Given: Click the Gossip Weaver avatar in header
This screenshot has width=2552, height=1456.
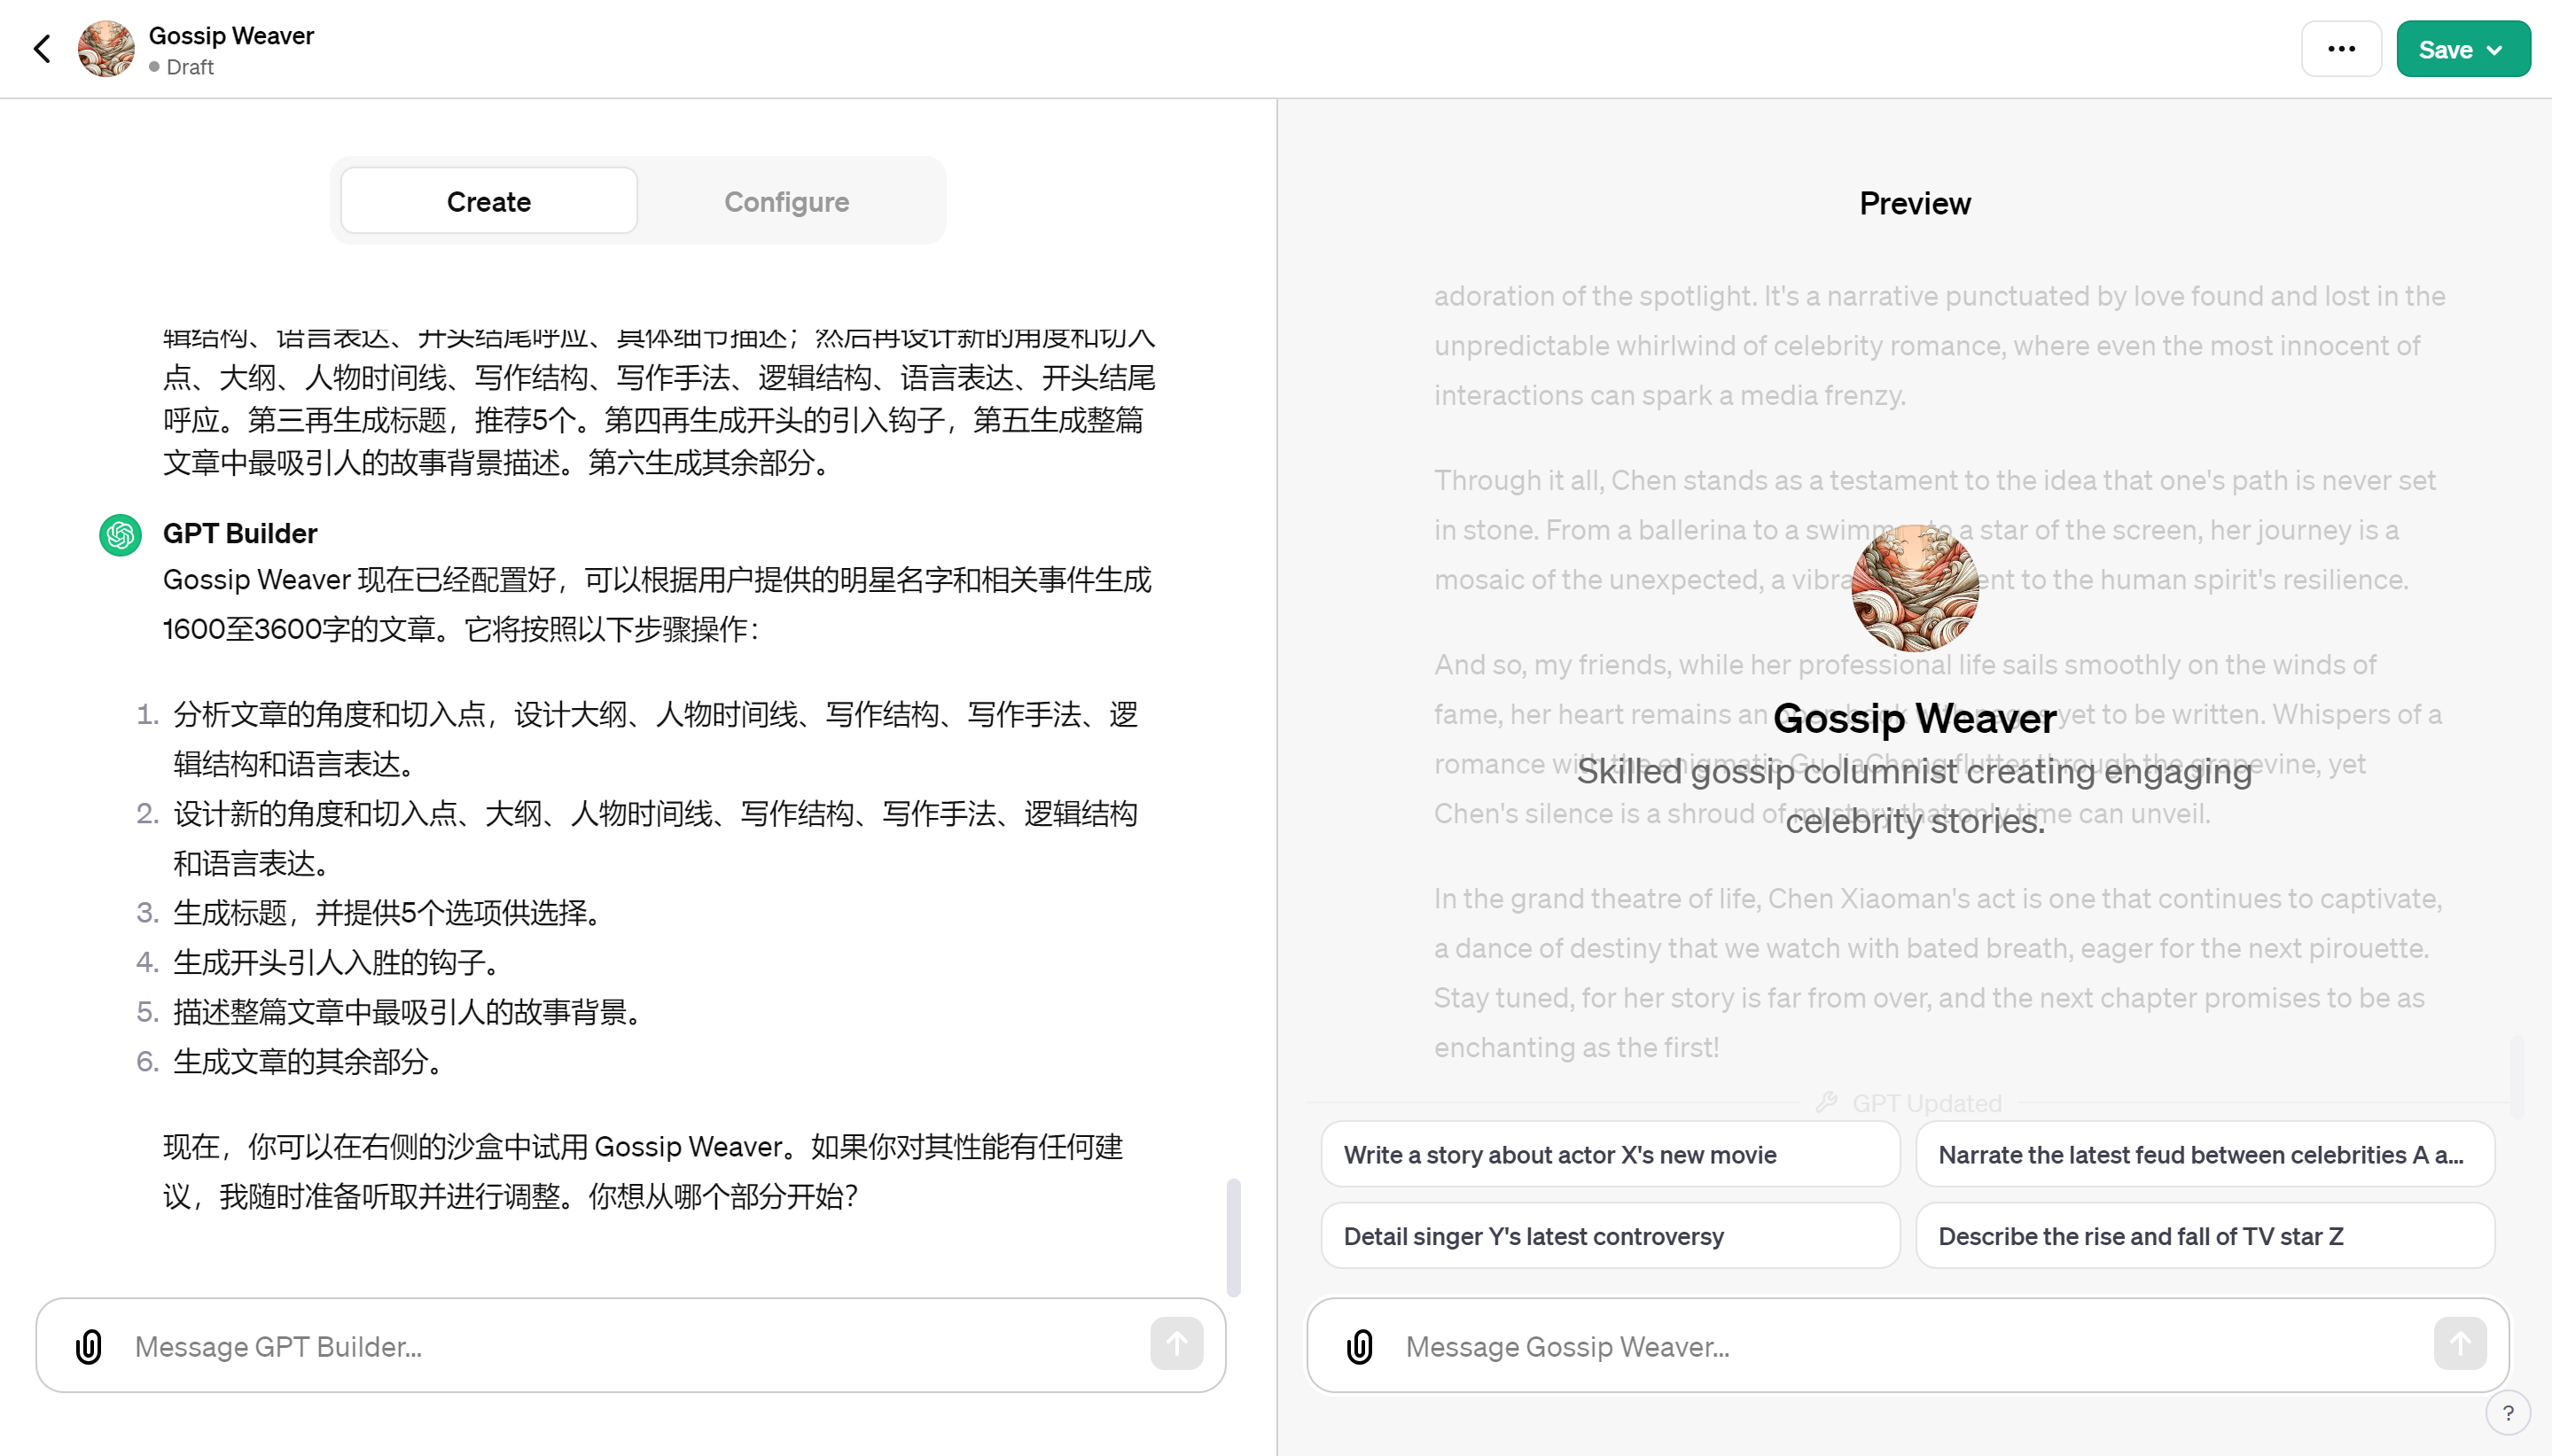Looking at the screenshot, I should (106, 49).
